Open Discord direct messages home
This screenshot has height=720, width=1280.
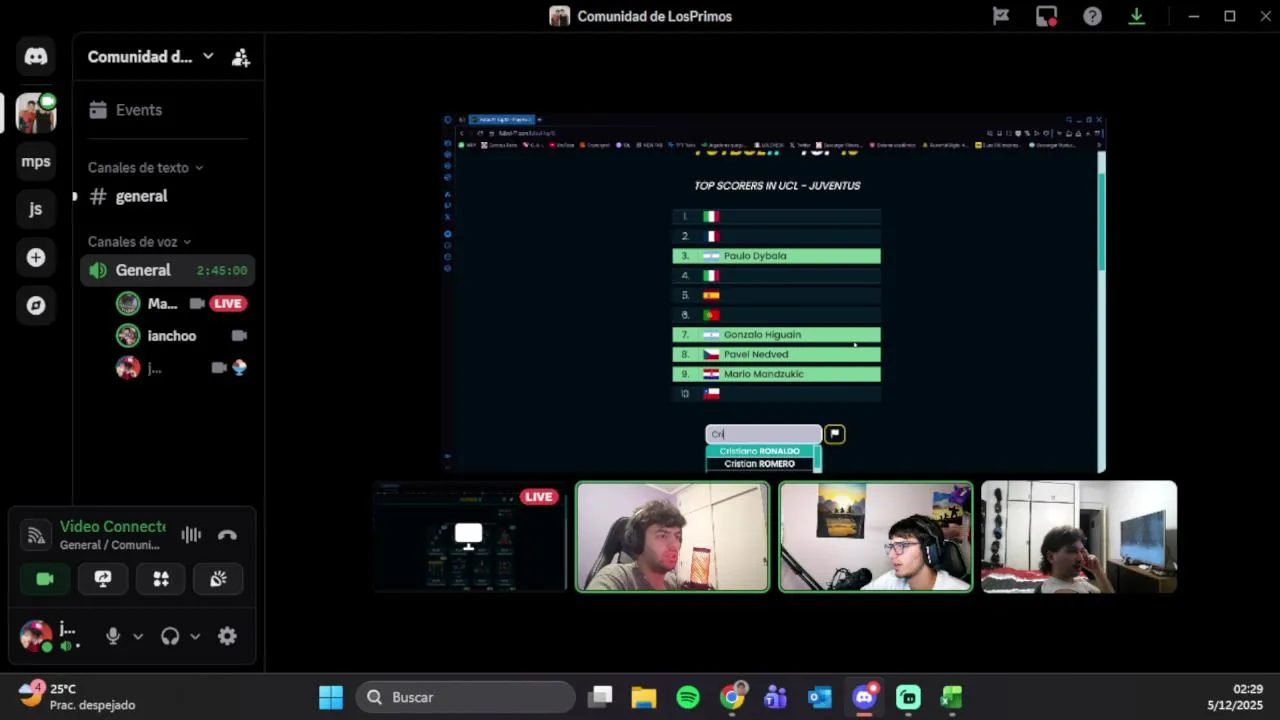pos(36,57)
